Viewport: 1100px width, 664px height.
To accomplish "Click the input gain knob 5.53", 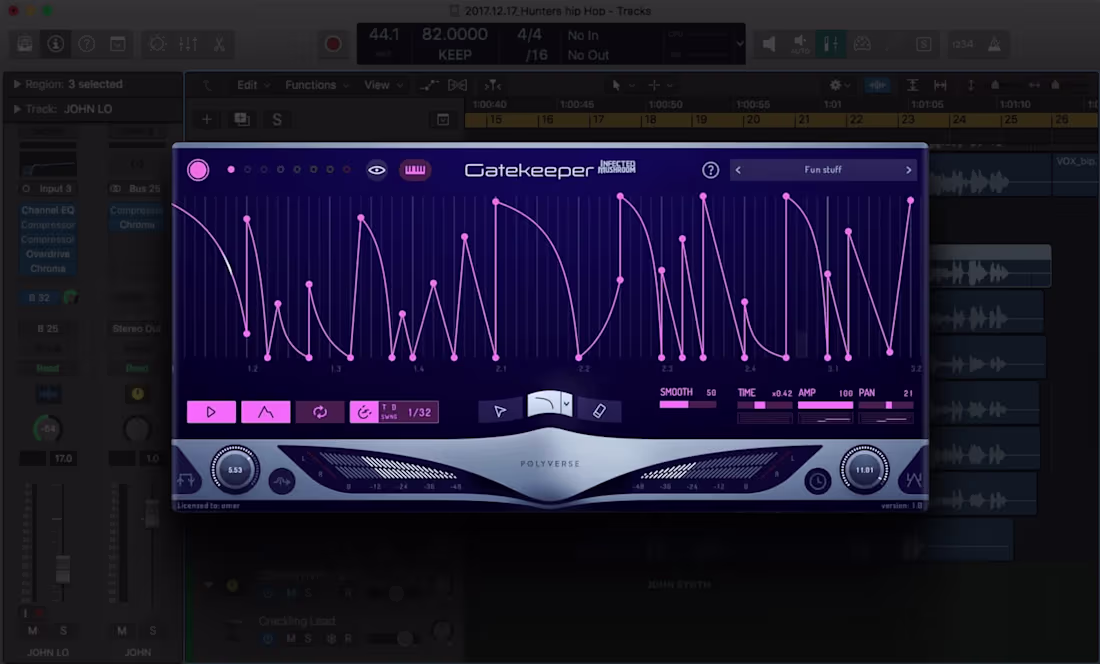I will point(235,470).
